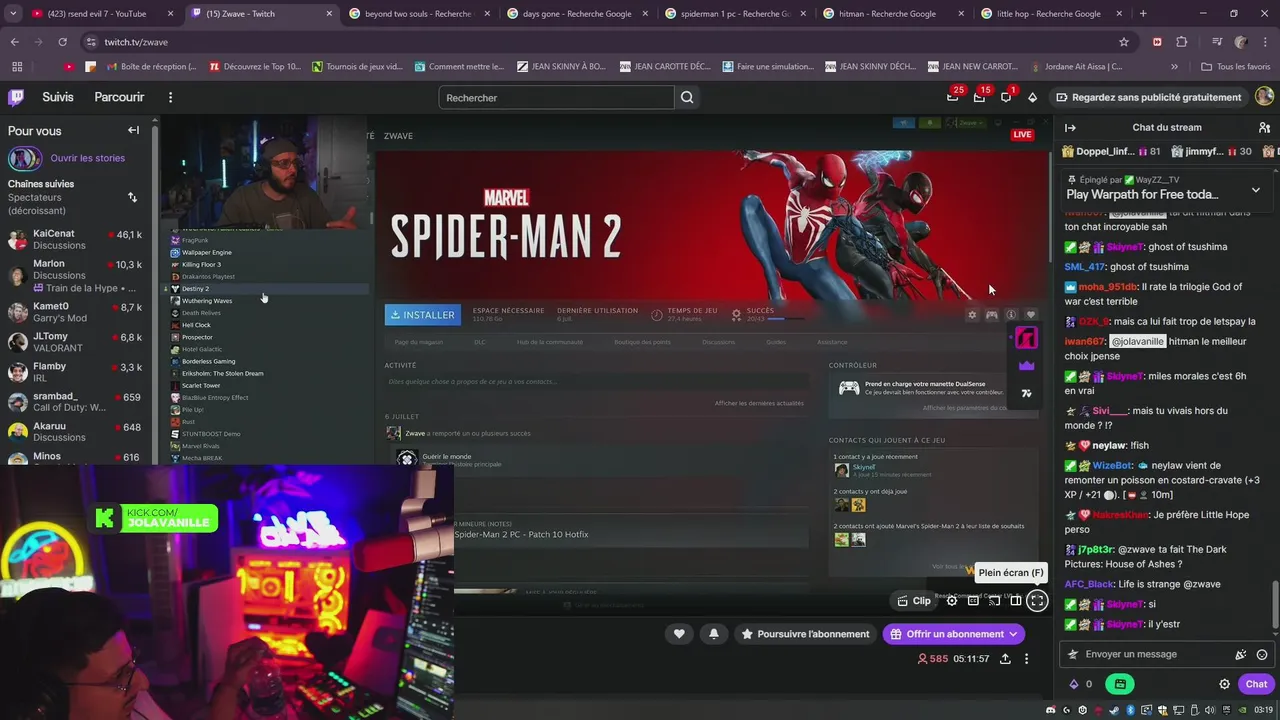This screenshot has height=720, width=1280.
Task: Open the Twitch more options menu beside Parcourir
Action: (x=170, y=97)
